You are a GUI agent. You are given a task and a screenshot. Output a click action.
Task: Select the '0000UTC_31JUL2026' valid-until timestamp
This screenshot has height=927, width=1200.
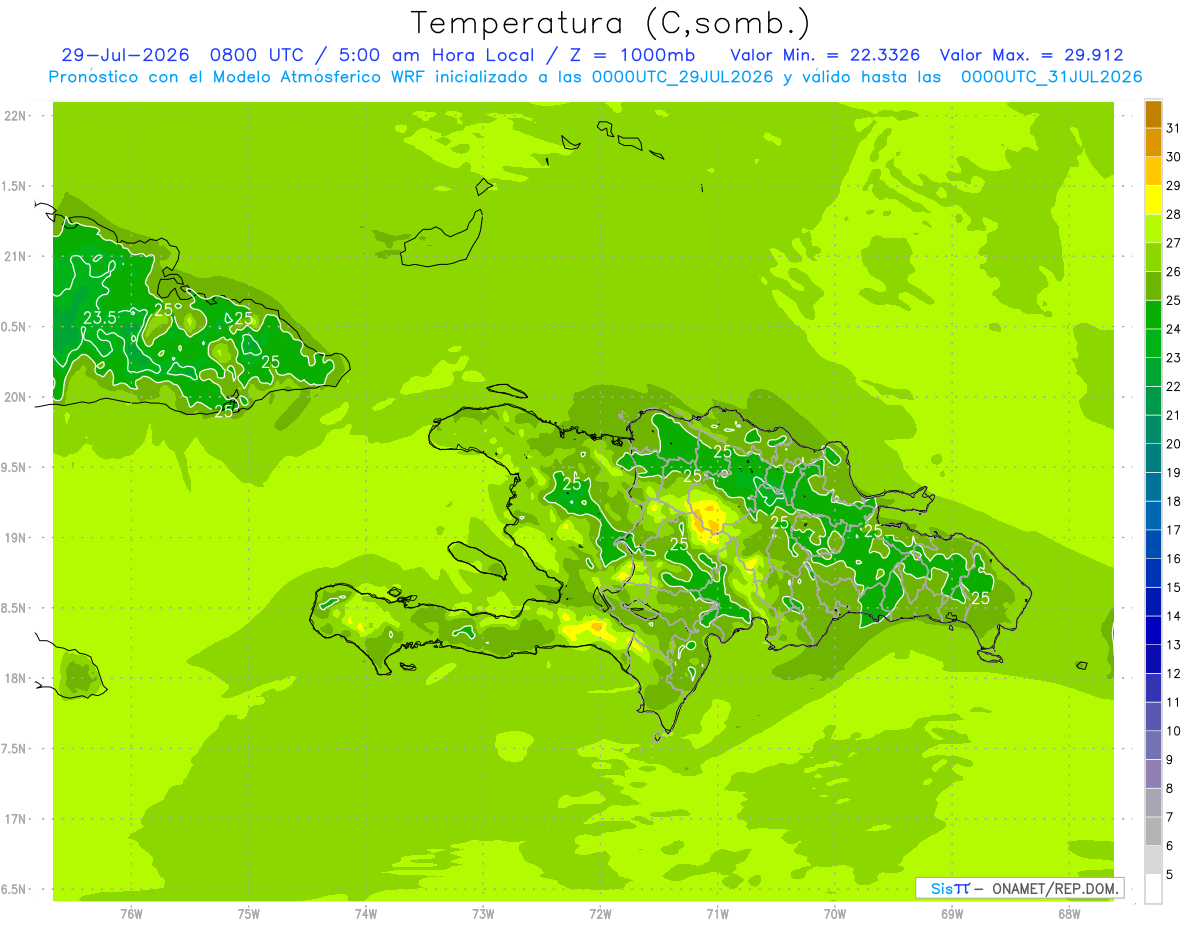(1051, 77)
